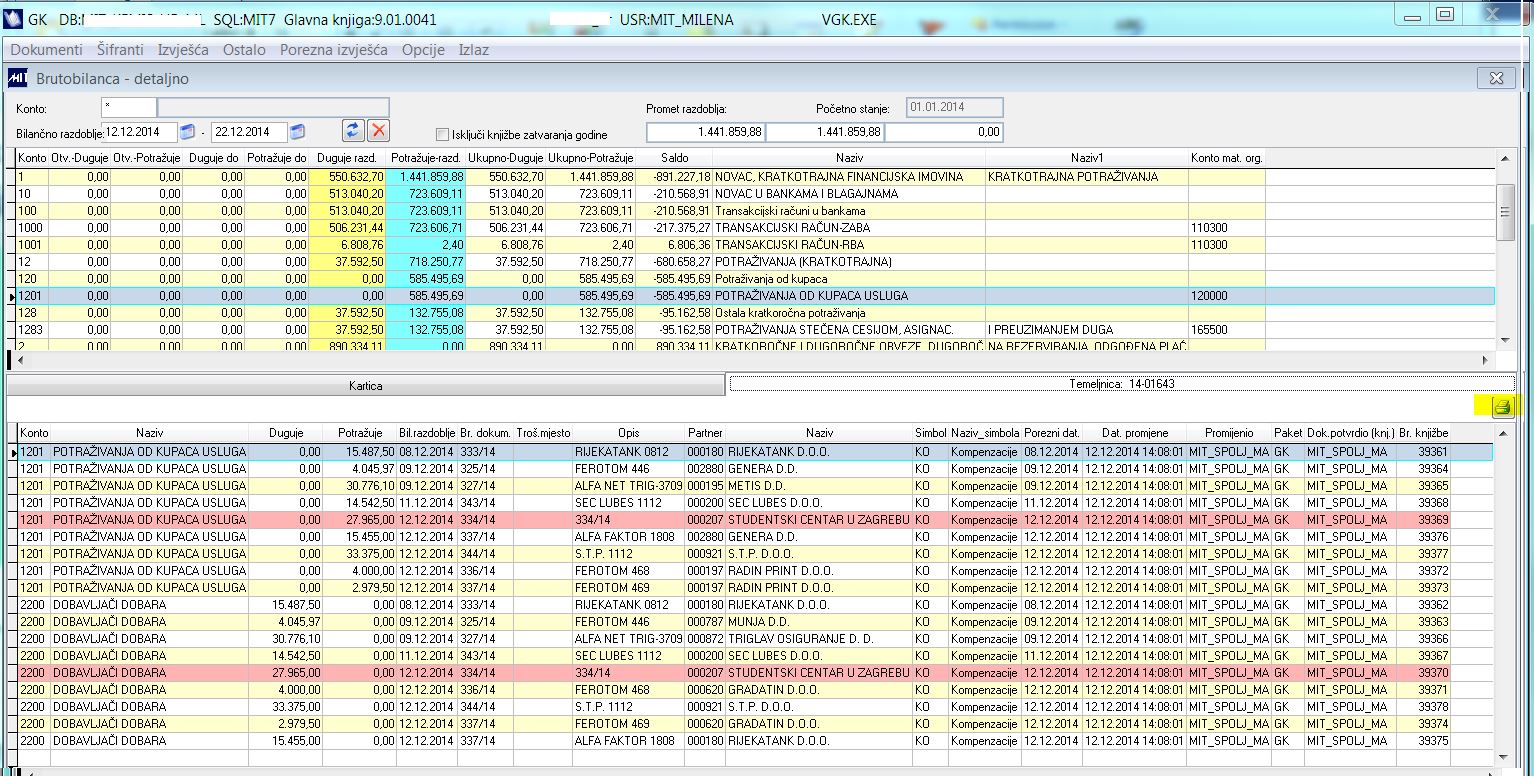This screenshot has width=1534, height=776.
Task: Open the Ostalo menu
Action: (x=244, y=49)
